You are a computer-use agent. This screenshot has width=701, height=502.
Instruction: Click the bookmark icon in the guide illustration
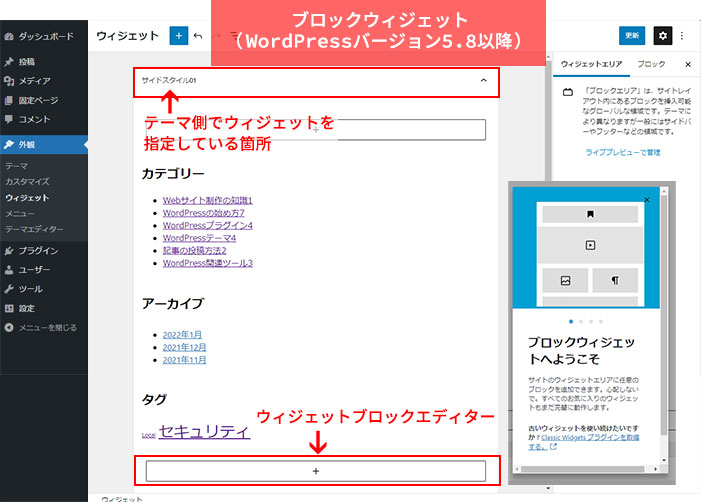(x=590, y=214)
